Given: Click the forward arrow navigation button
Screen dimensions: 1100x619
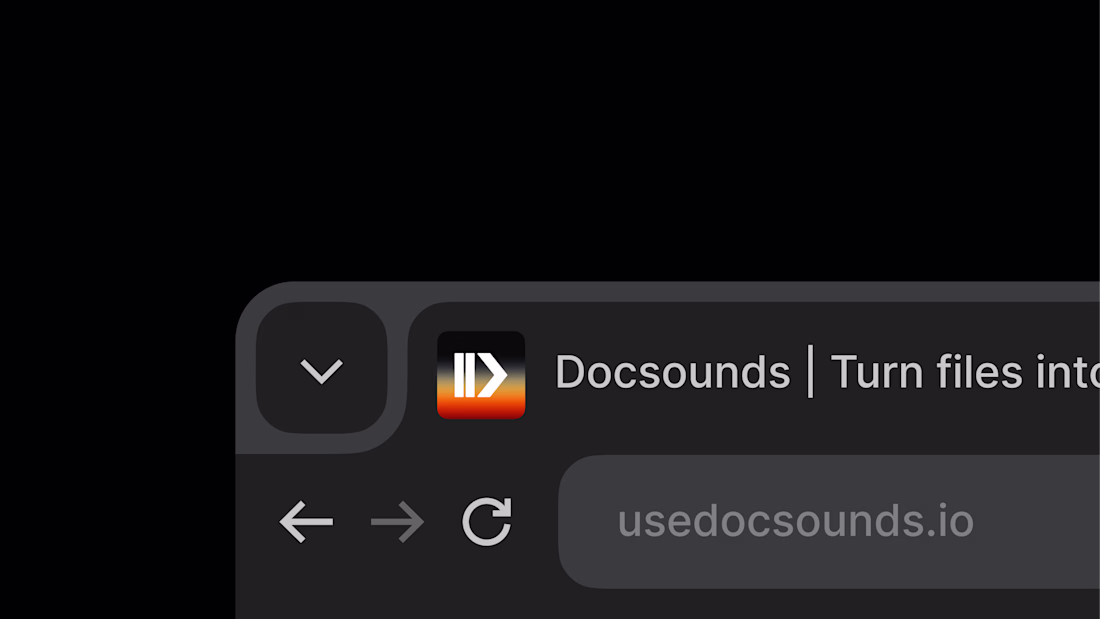Looking at the screenshot, I should click(397, 521).
